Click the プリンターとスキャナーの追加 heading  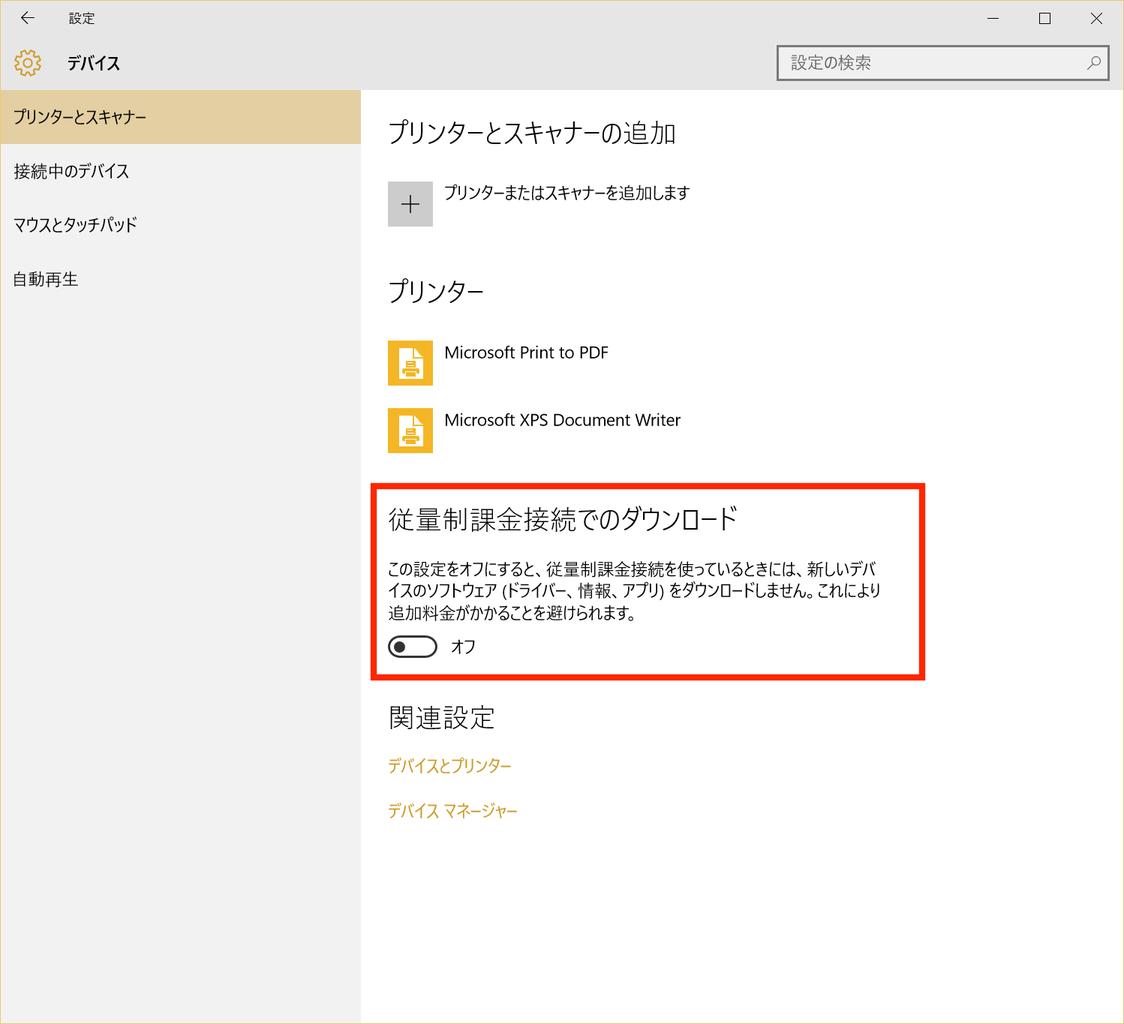pyautogui.click(x=532, y=133)
